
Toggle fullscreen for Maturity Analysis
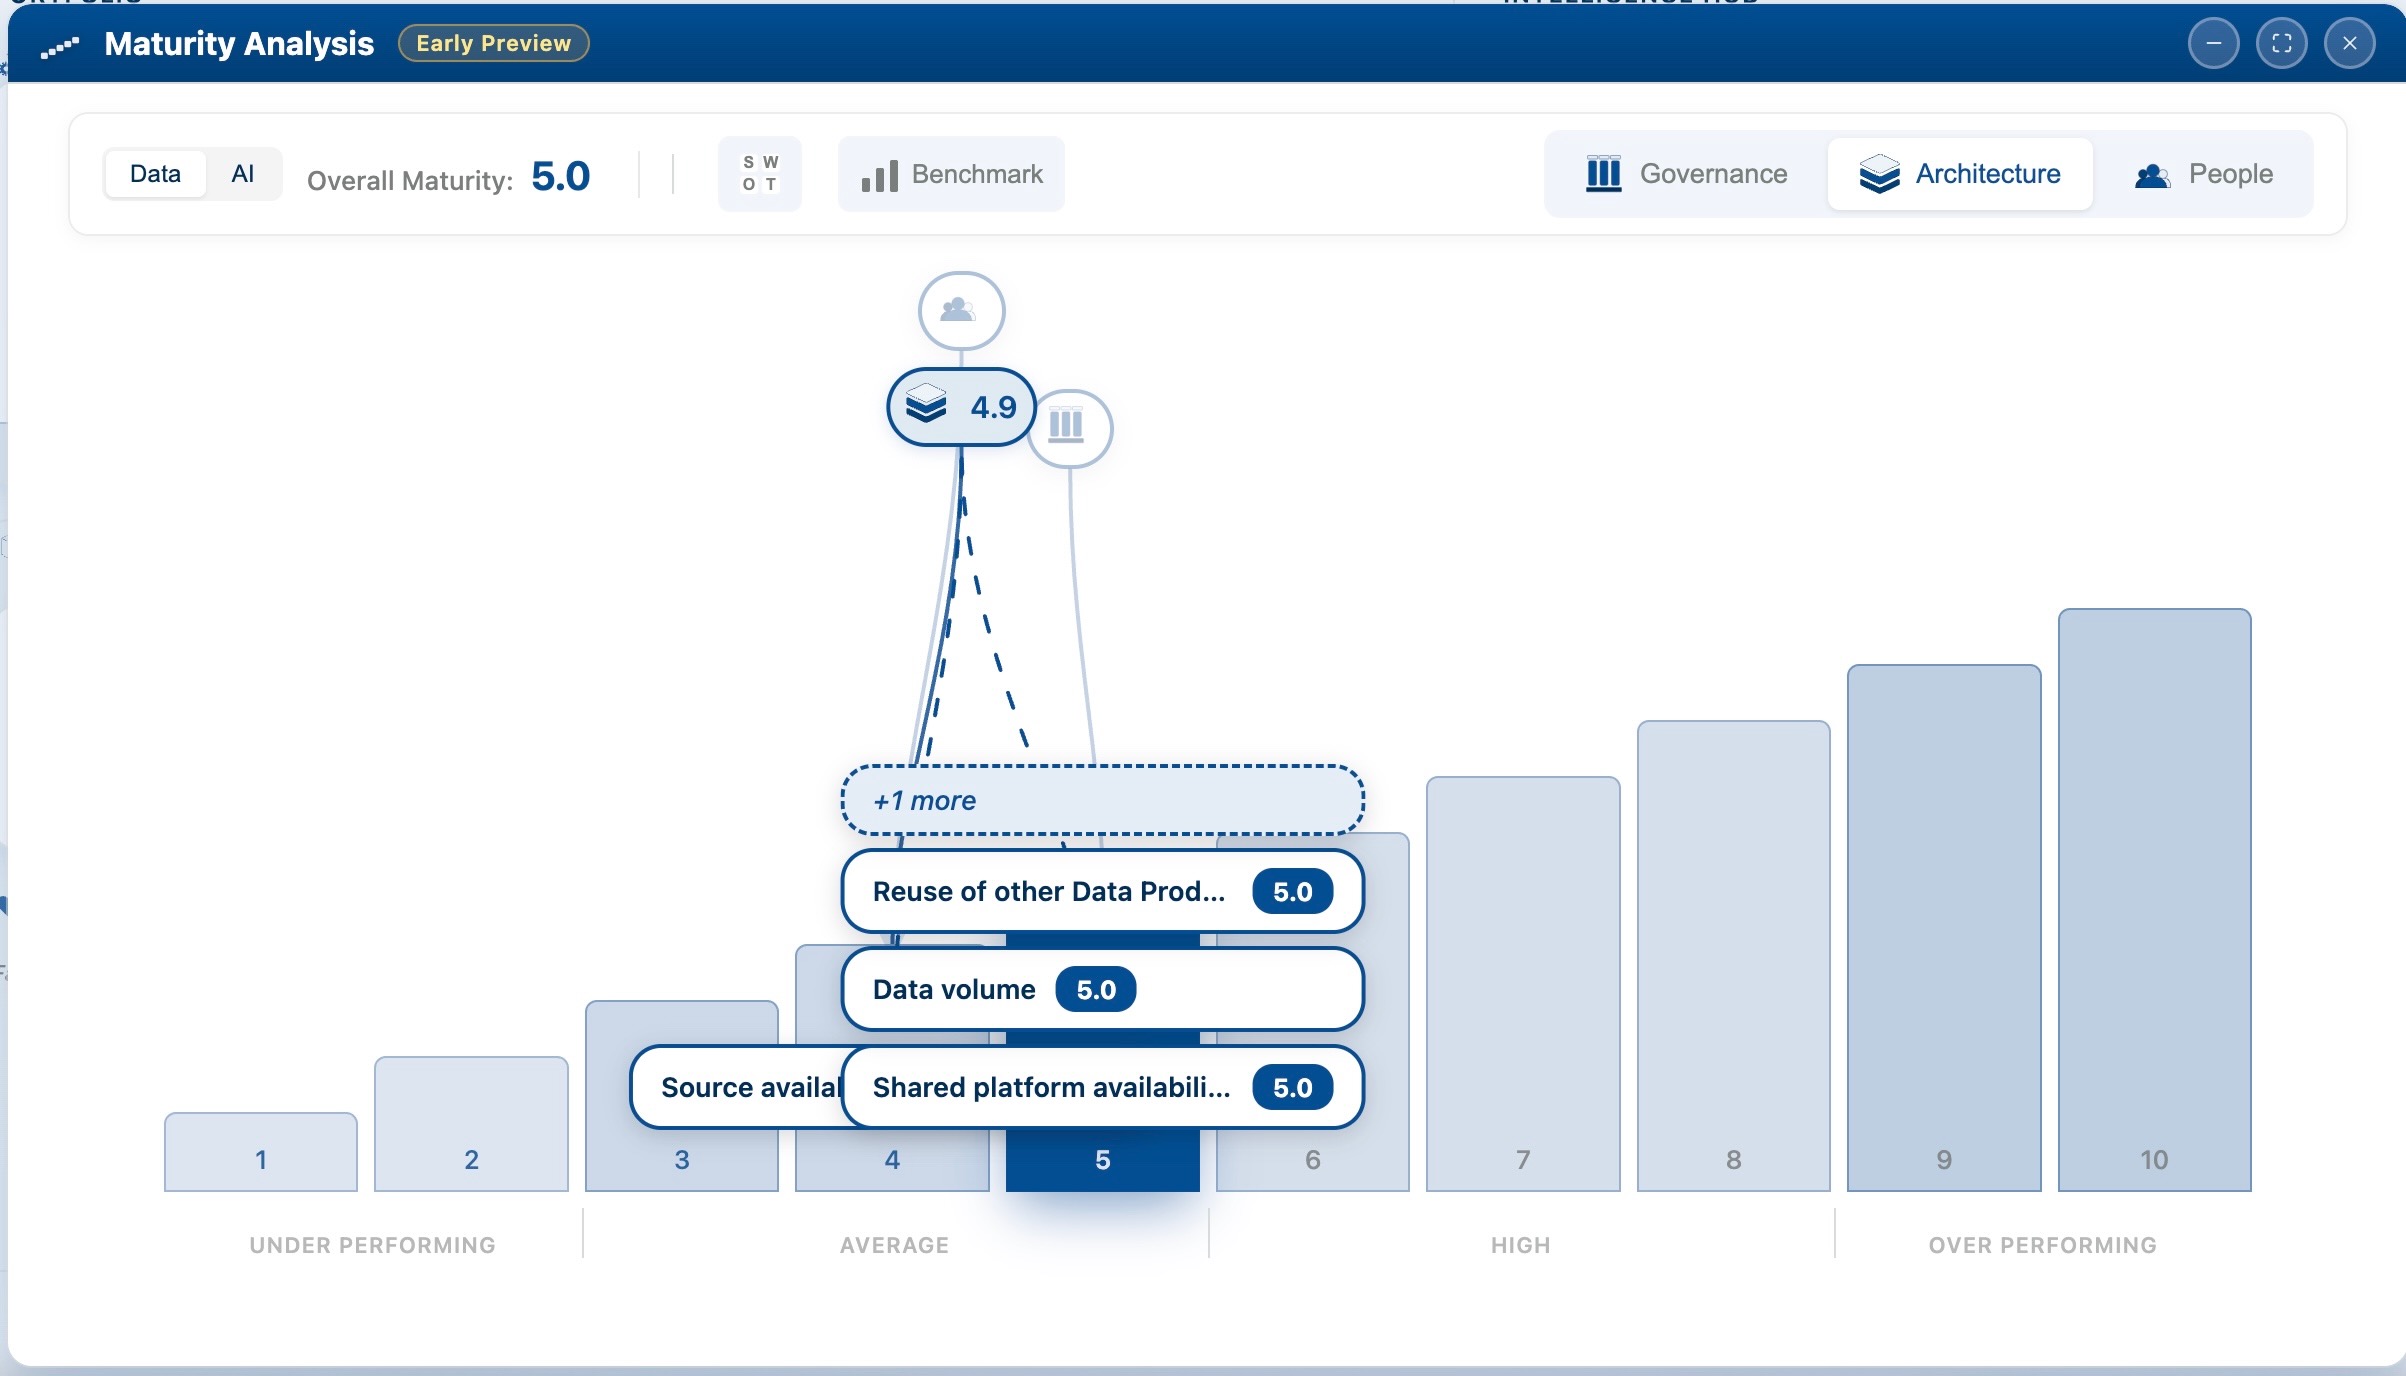[2281, 44]
